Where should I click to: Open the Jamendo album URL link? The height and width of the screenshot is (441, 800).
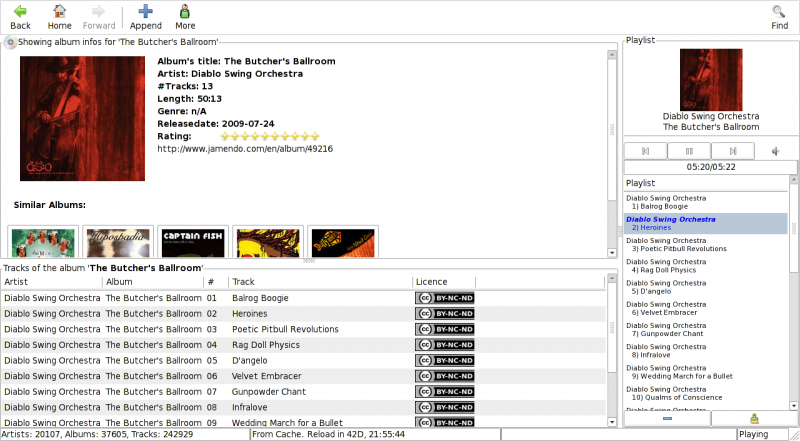click(245, 149)
